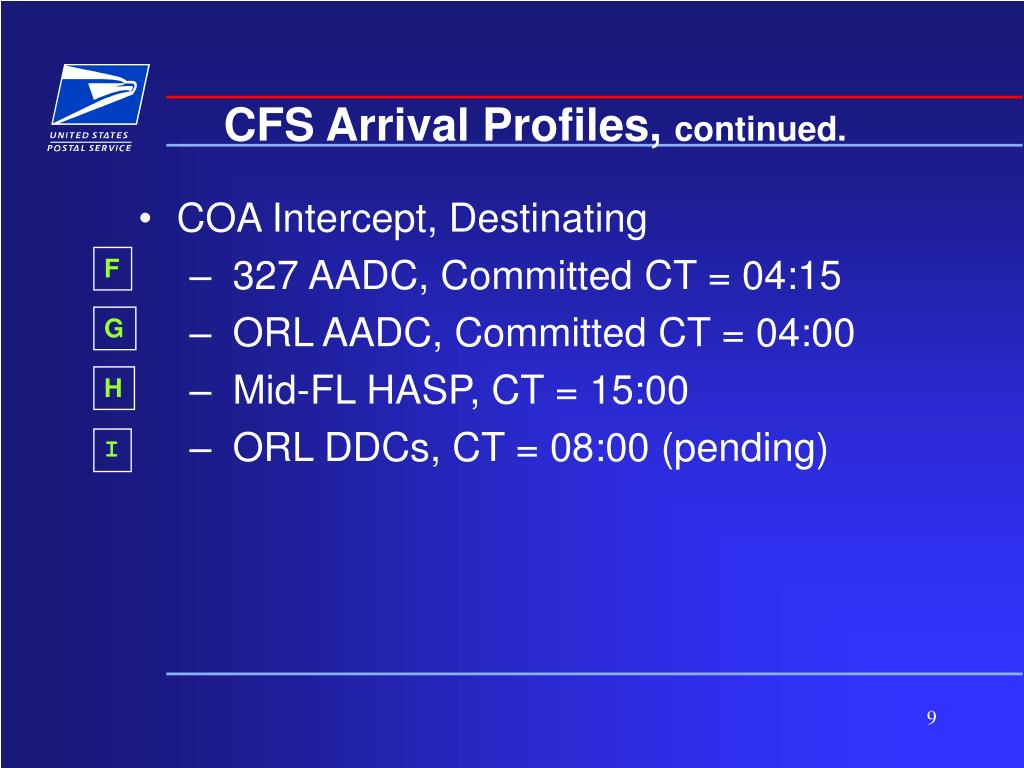Select the H label box
Image resolution: width=1024 pixels, height=768 pixels.
click(x=114, y=388)
